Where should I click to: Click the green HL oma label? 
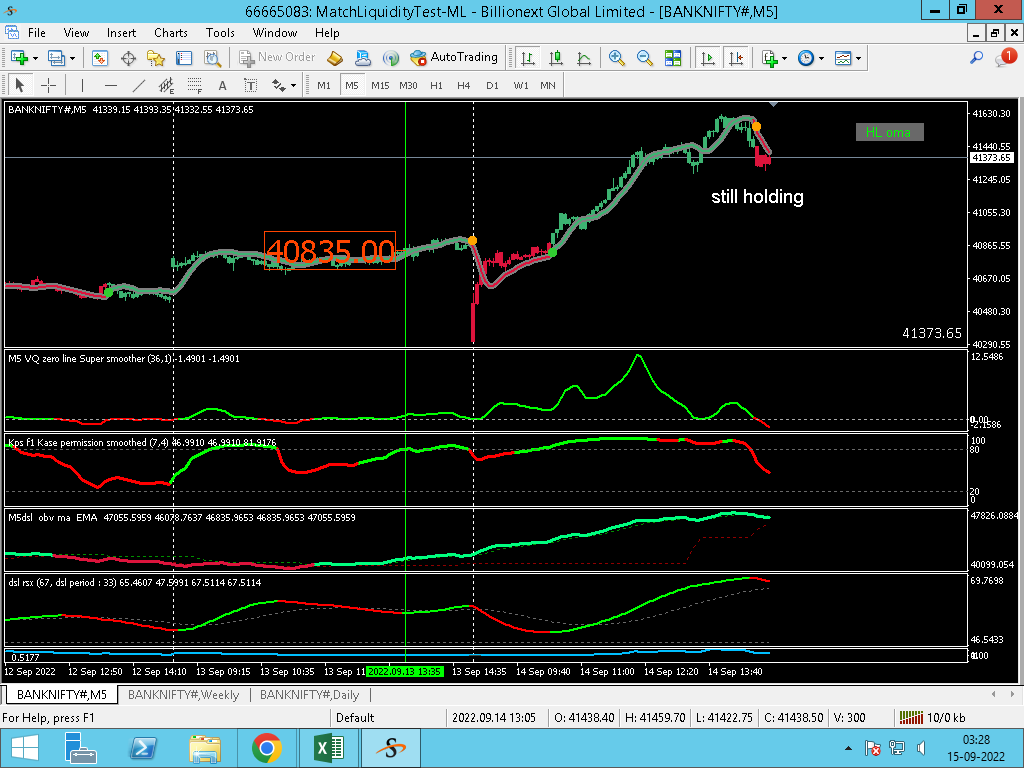point(889,133)
